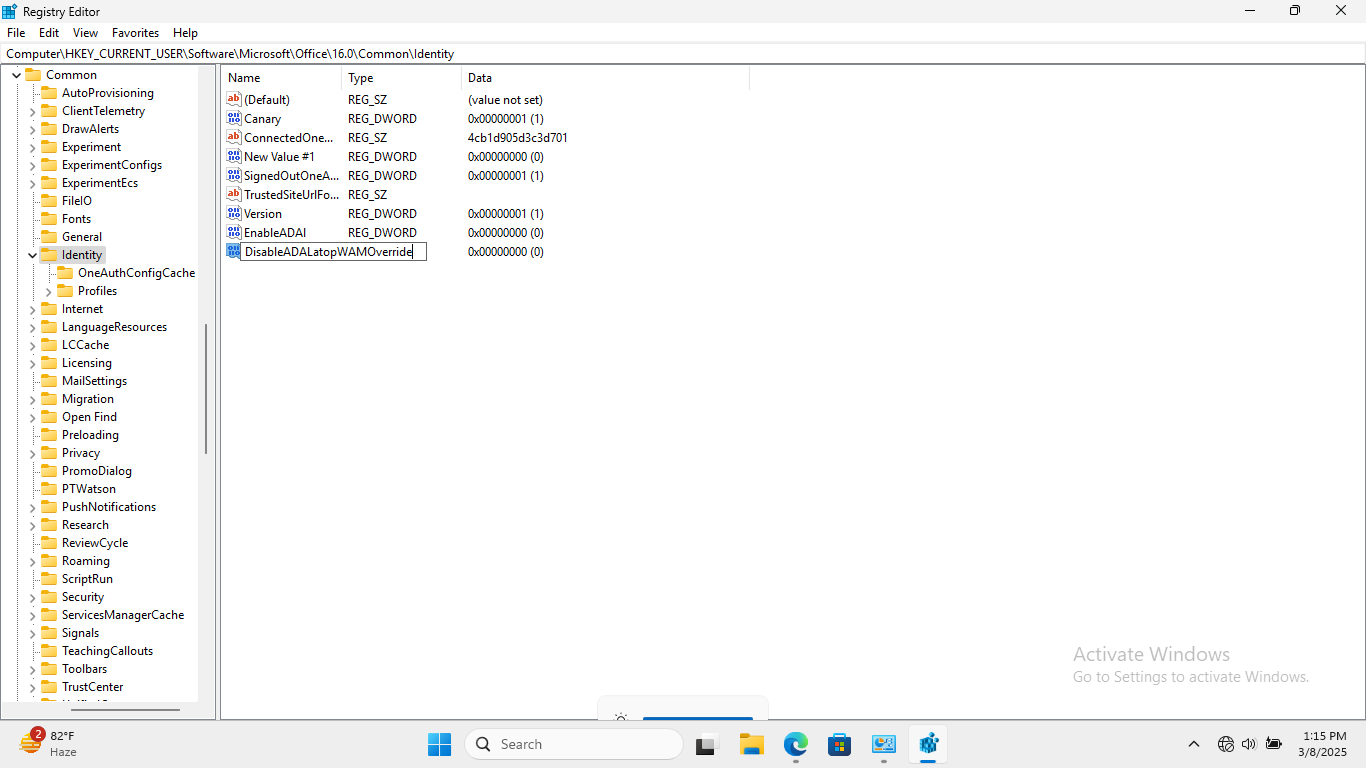Open the weather widget showing 82°F Haze
1366x768 pixels.
(x=48, y=744)
